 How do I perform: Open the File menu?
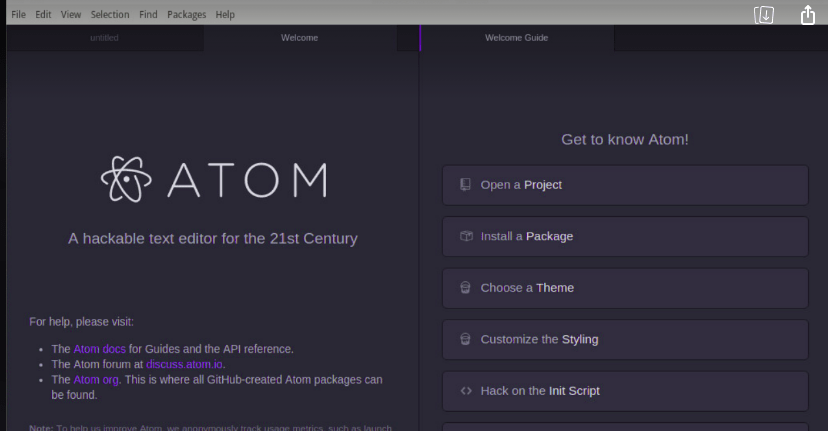click(18, 14)
